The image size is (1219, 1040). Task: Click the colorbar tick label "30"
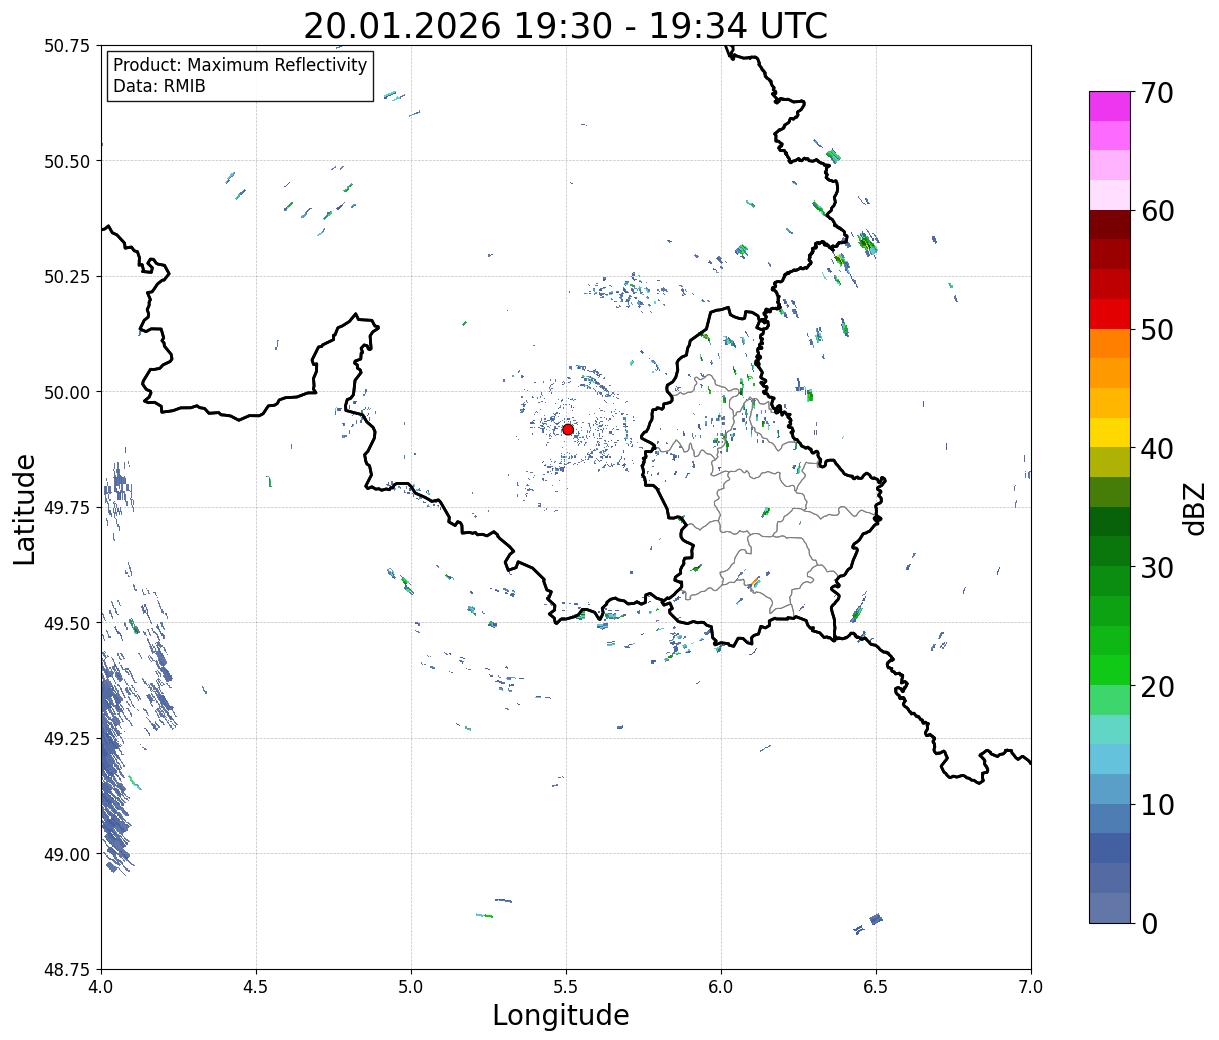[x=1157, y=568]
